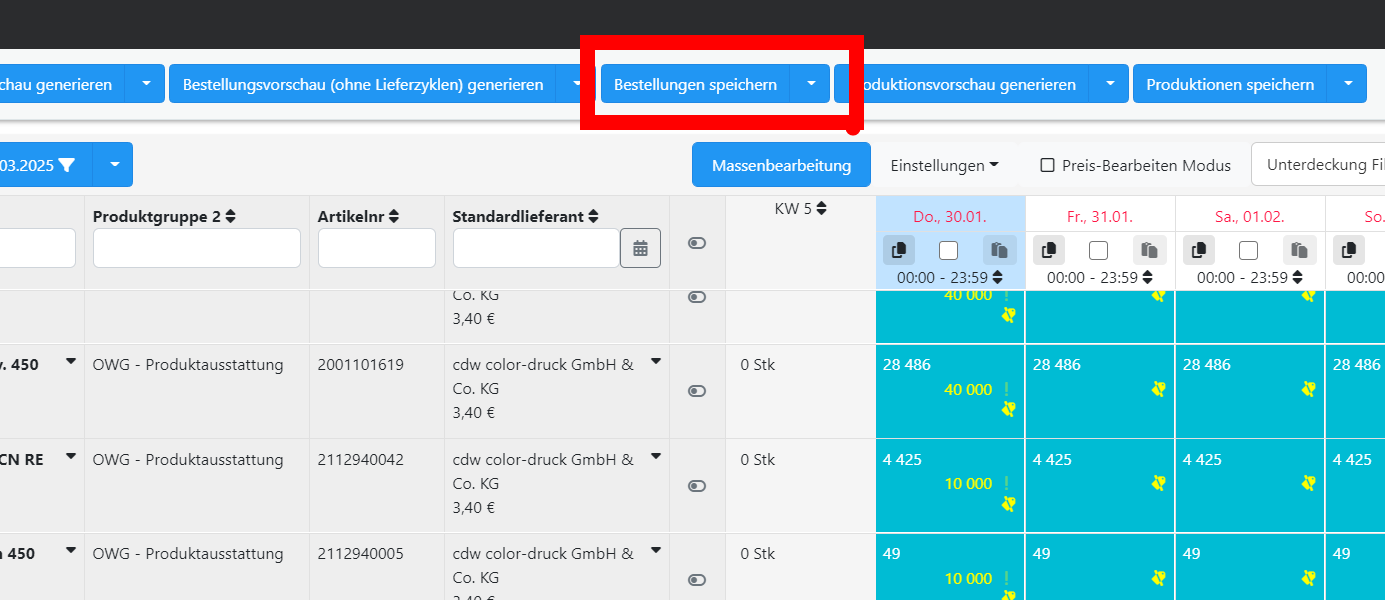Expand the supplier dropdown for article 2001101619
The width and height of the screenshot is (1385, 600).
coord(656,362)
